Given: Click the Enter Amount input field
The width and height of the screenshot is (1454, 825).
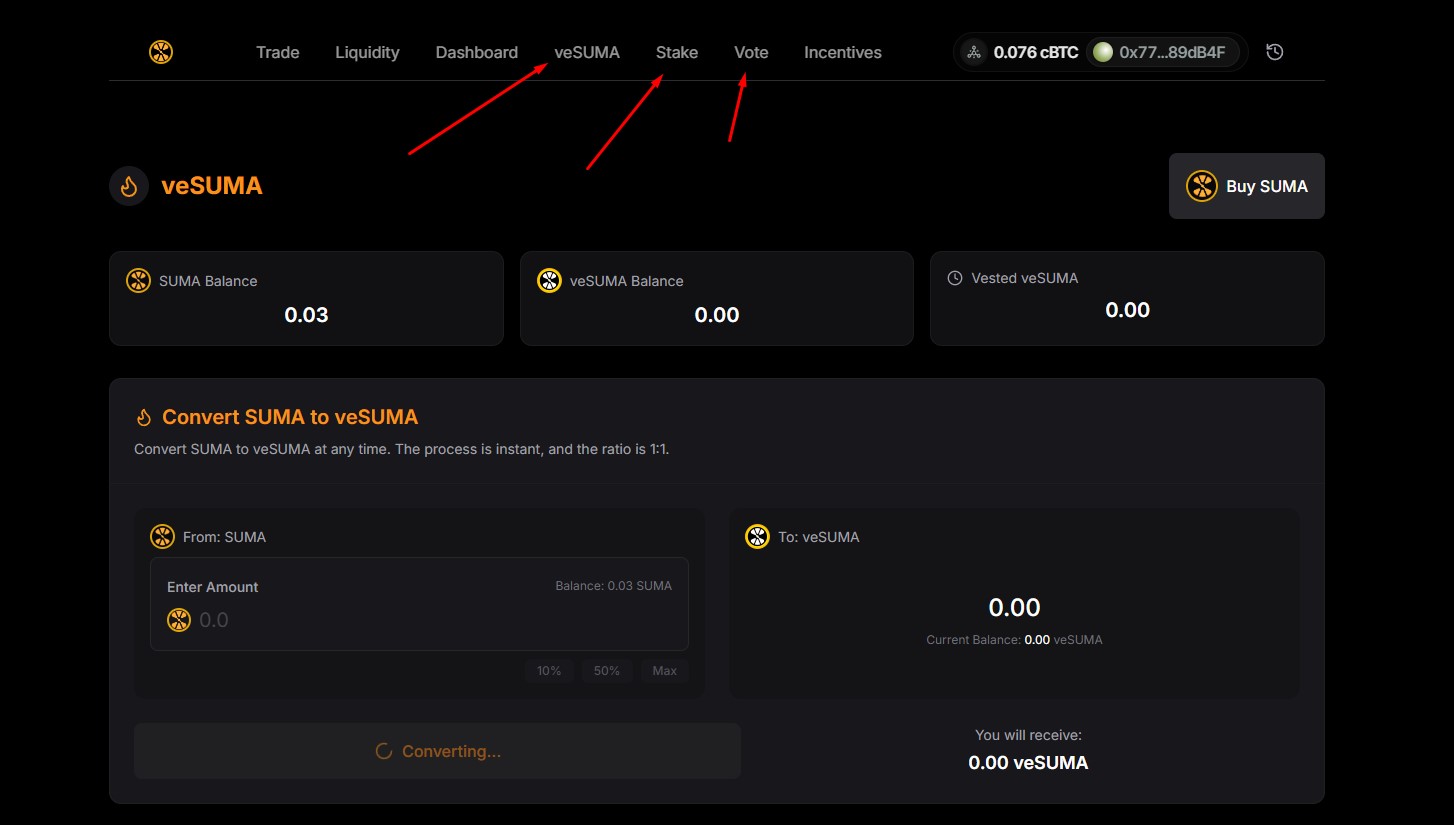Looking at the screenshot, I should click(x=419, y=604).
